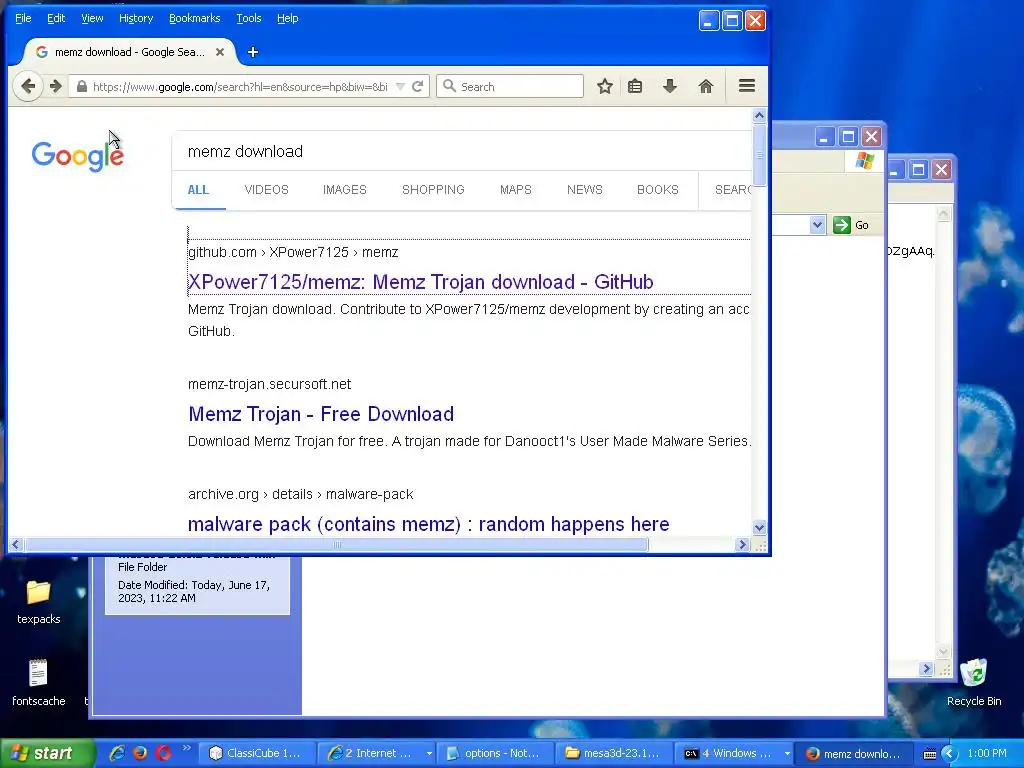Click memz download Firefox taskbar button
1024x768 pixels.
pyautogui.click(x=854, y=754)
